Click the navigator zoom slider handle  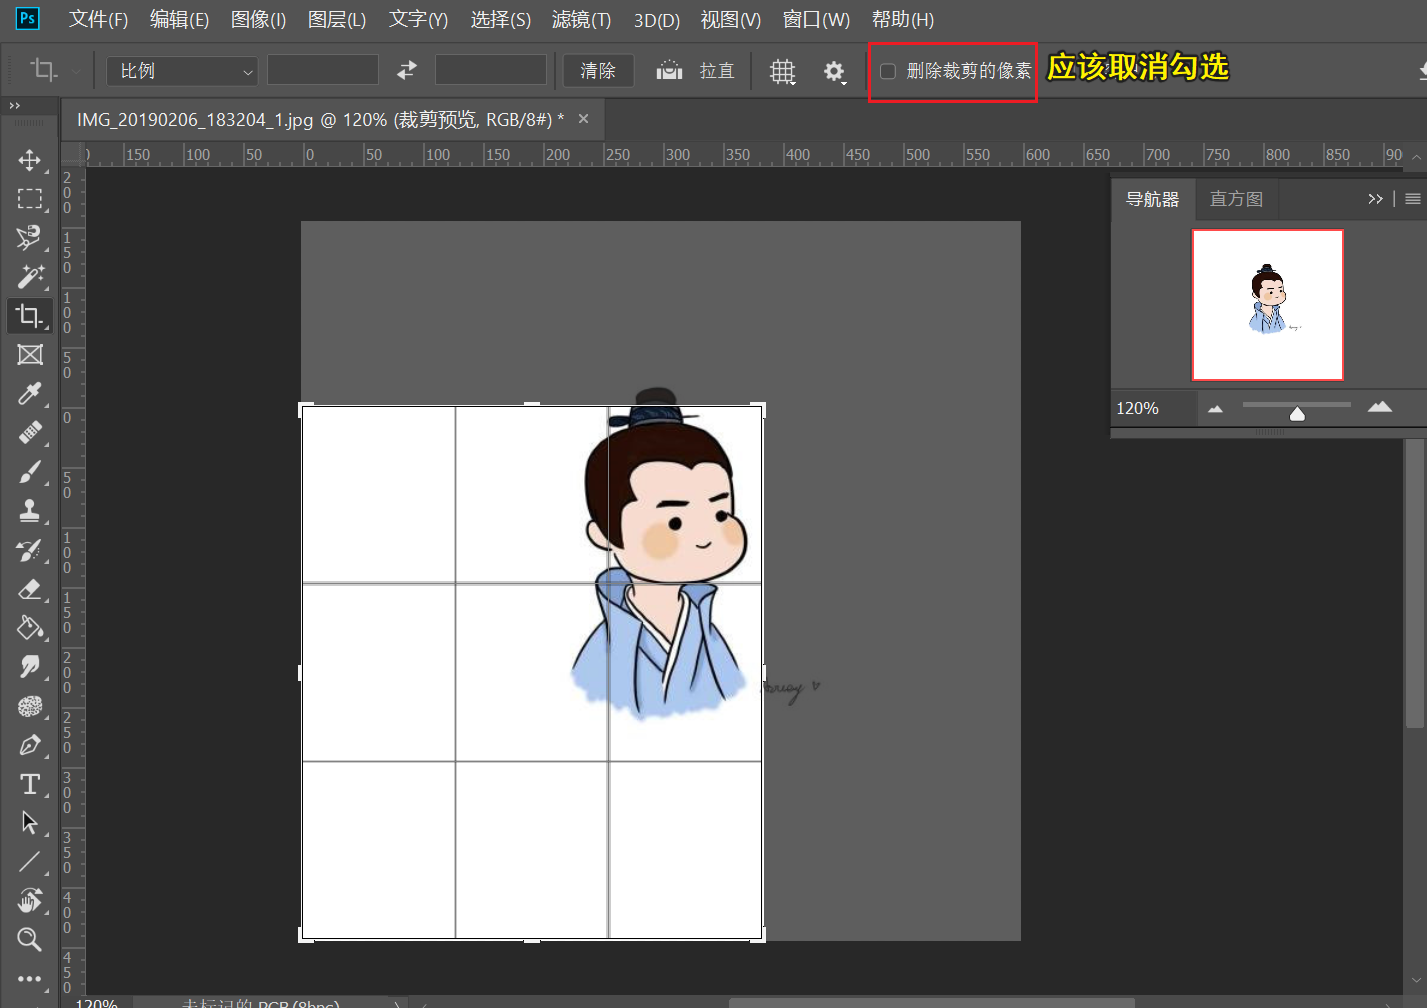coord(1297,413)
